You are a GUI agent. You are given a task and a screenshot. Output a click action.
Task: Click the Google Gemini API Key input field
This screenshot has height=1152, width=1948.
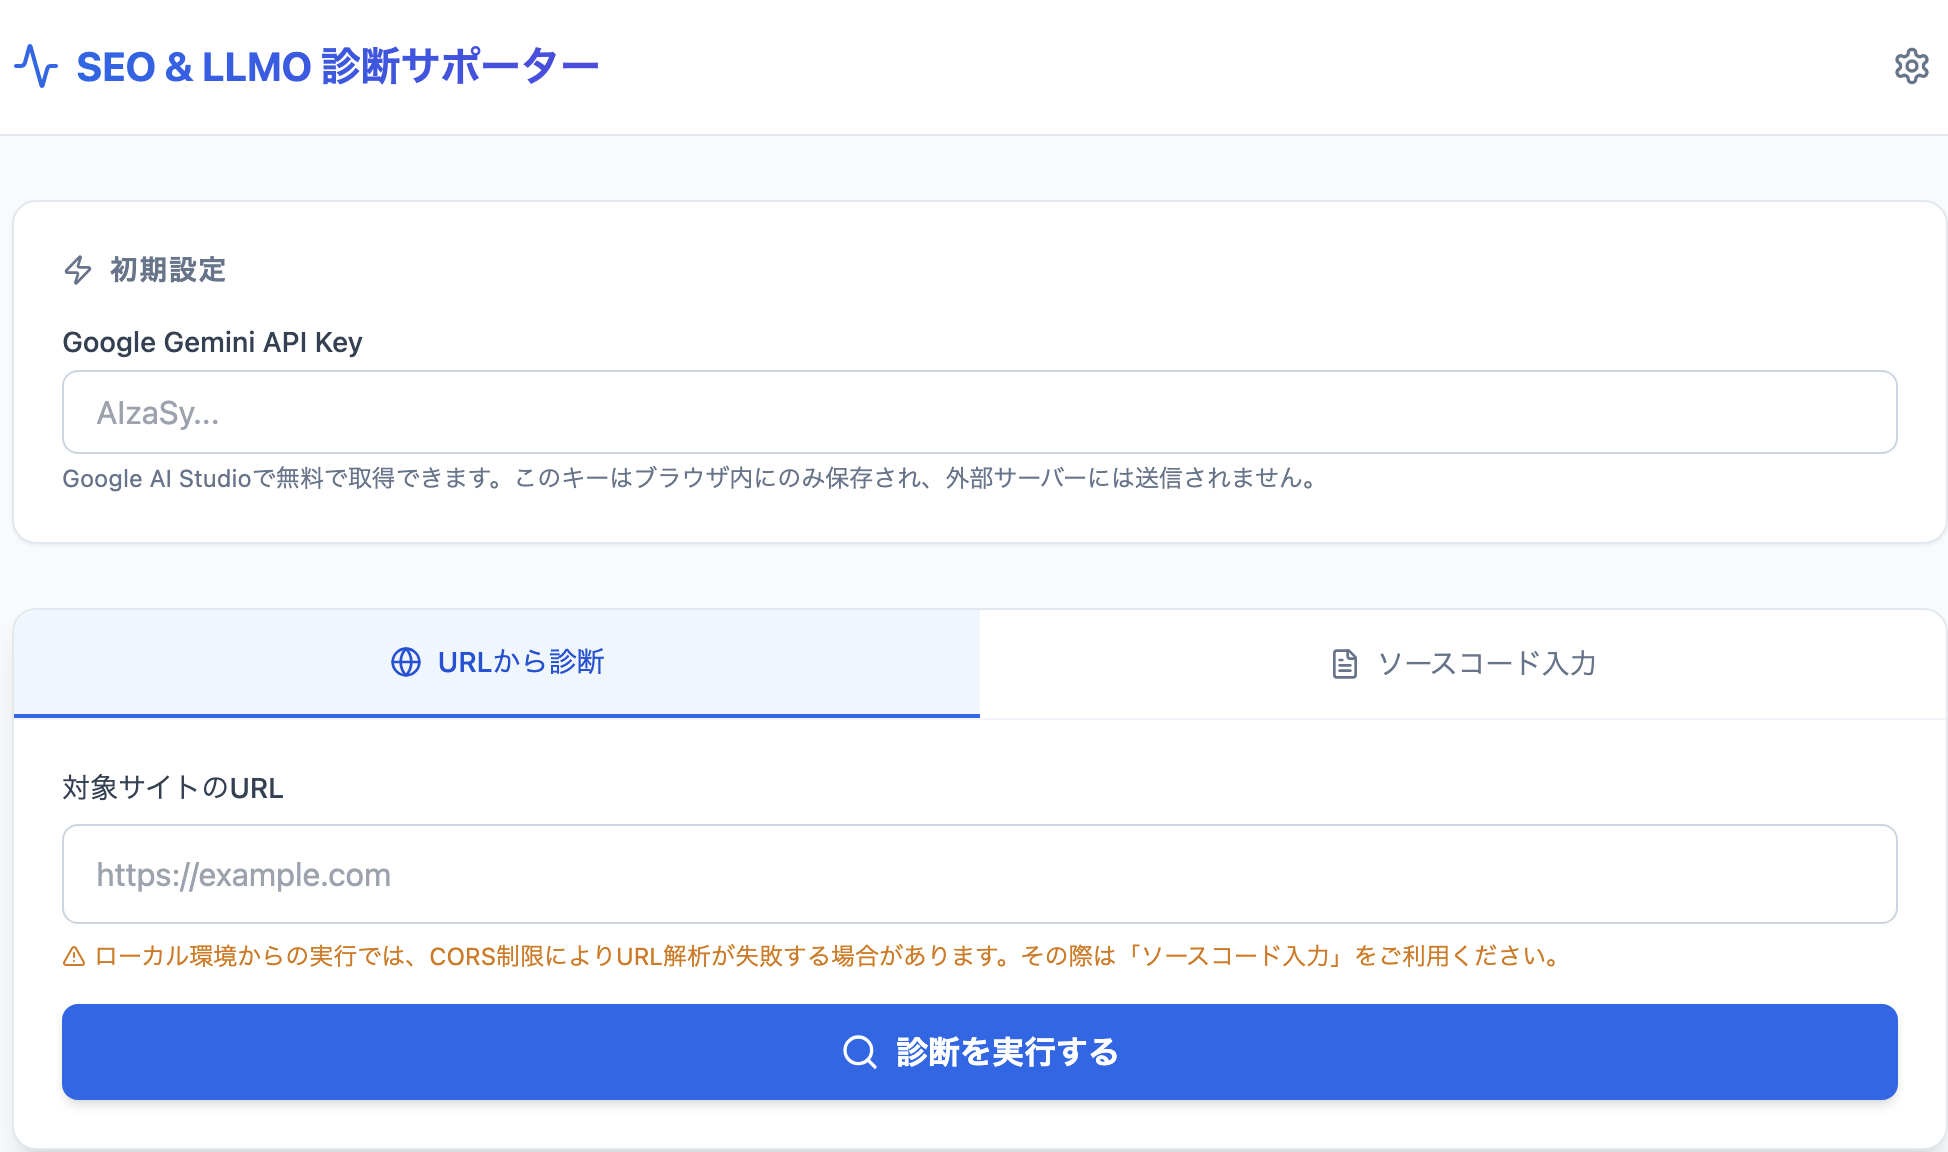(x=978, y=412)
